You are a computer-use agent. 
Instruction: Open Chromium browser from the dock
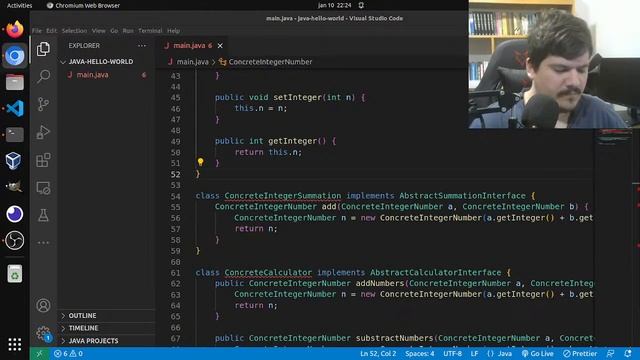[x=15, y=56]
